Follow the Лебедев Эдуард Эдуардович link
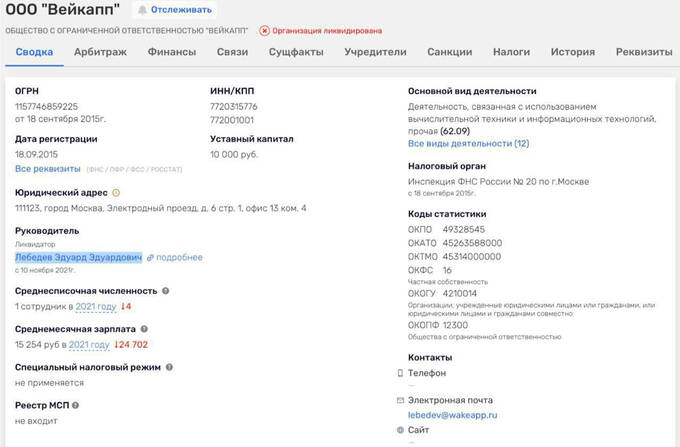The height and width of the screenshot is (447, 680). (78, 257)
